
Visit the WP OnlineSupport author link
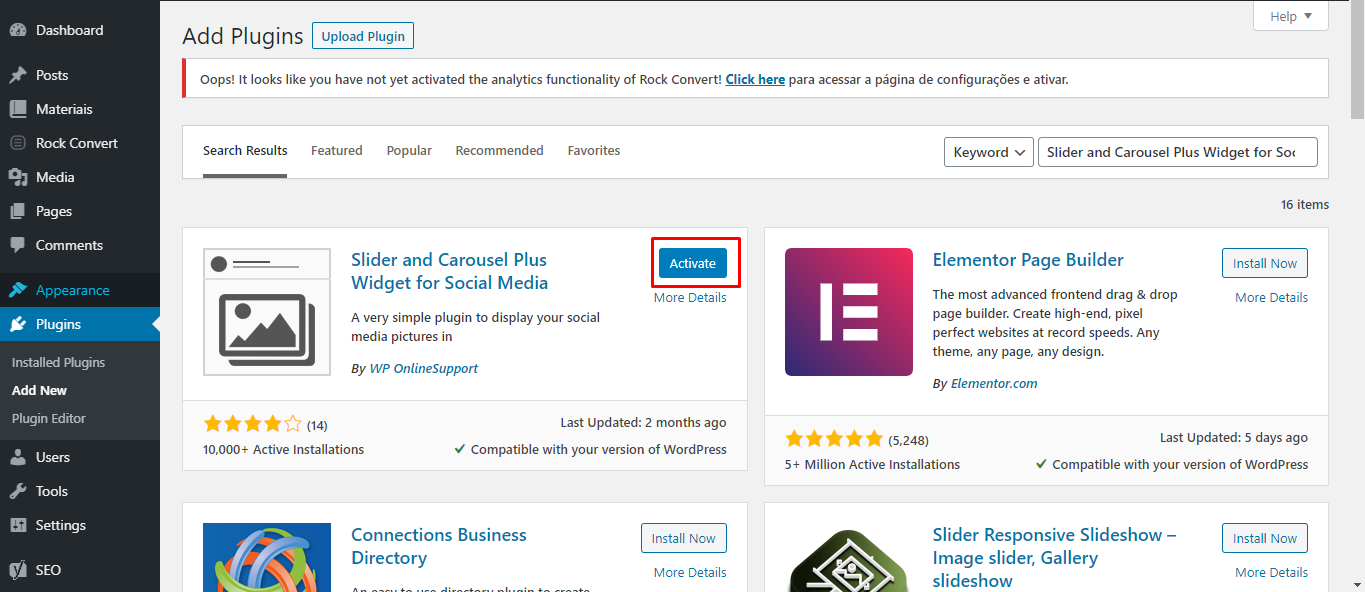(424, 368)
